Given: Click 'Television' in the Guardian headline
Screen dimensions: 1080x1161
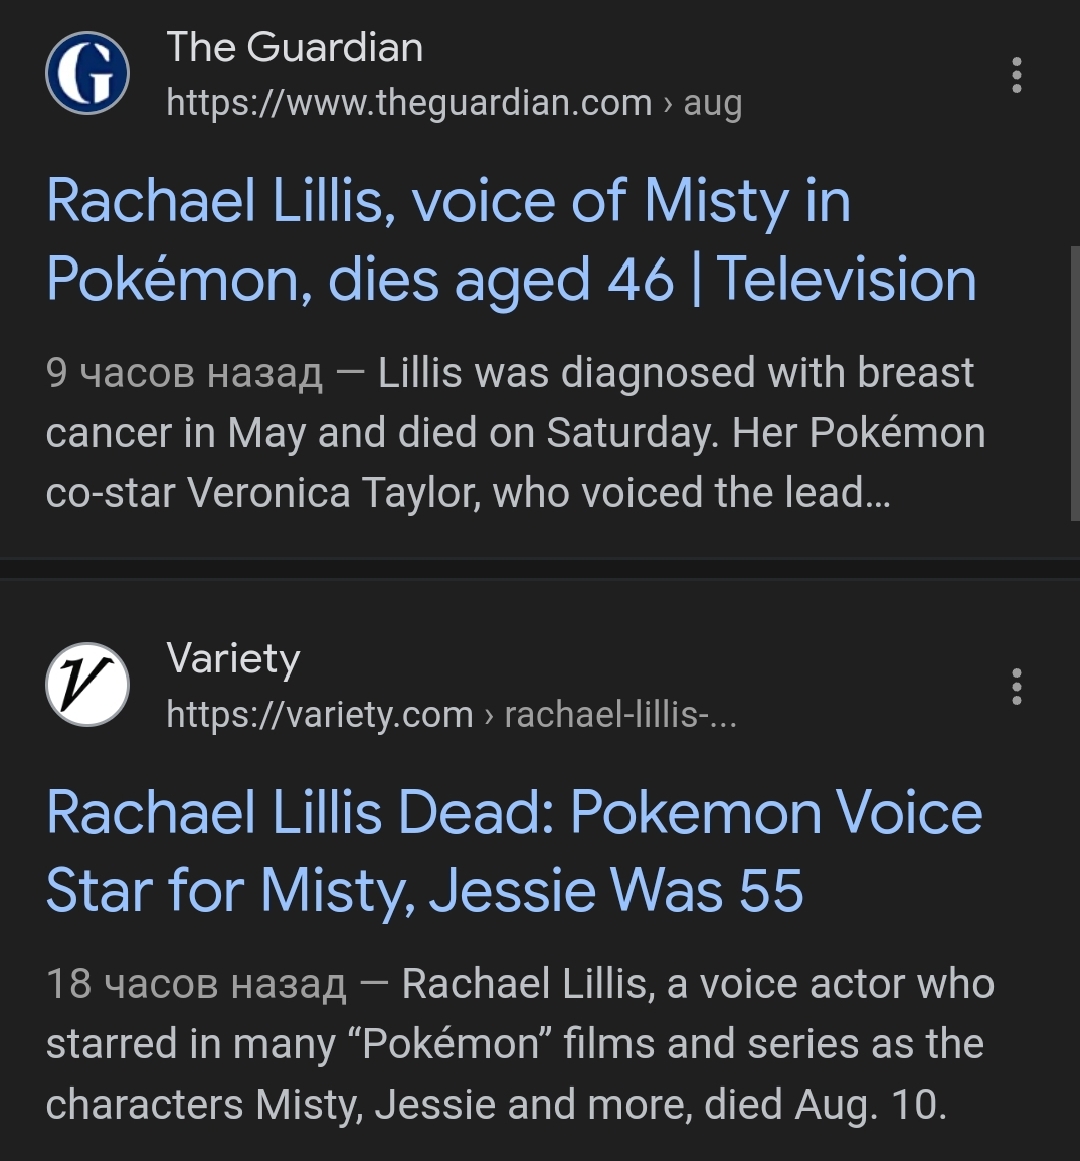Looking at the screenshot, I should coord(846,279).
